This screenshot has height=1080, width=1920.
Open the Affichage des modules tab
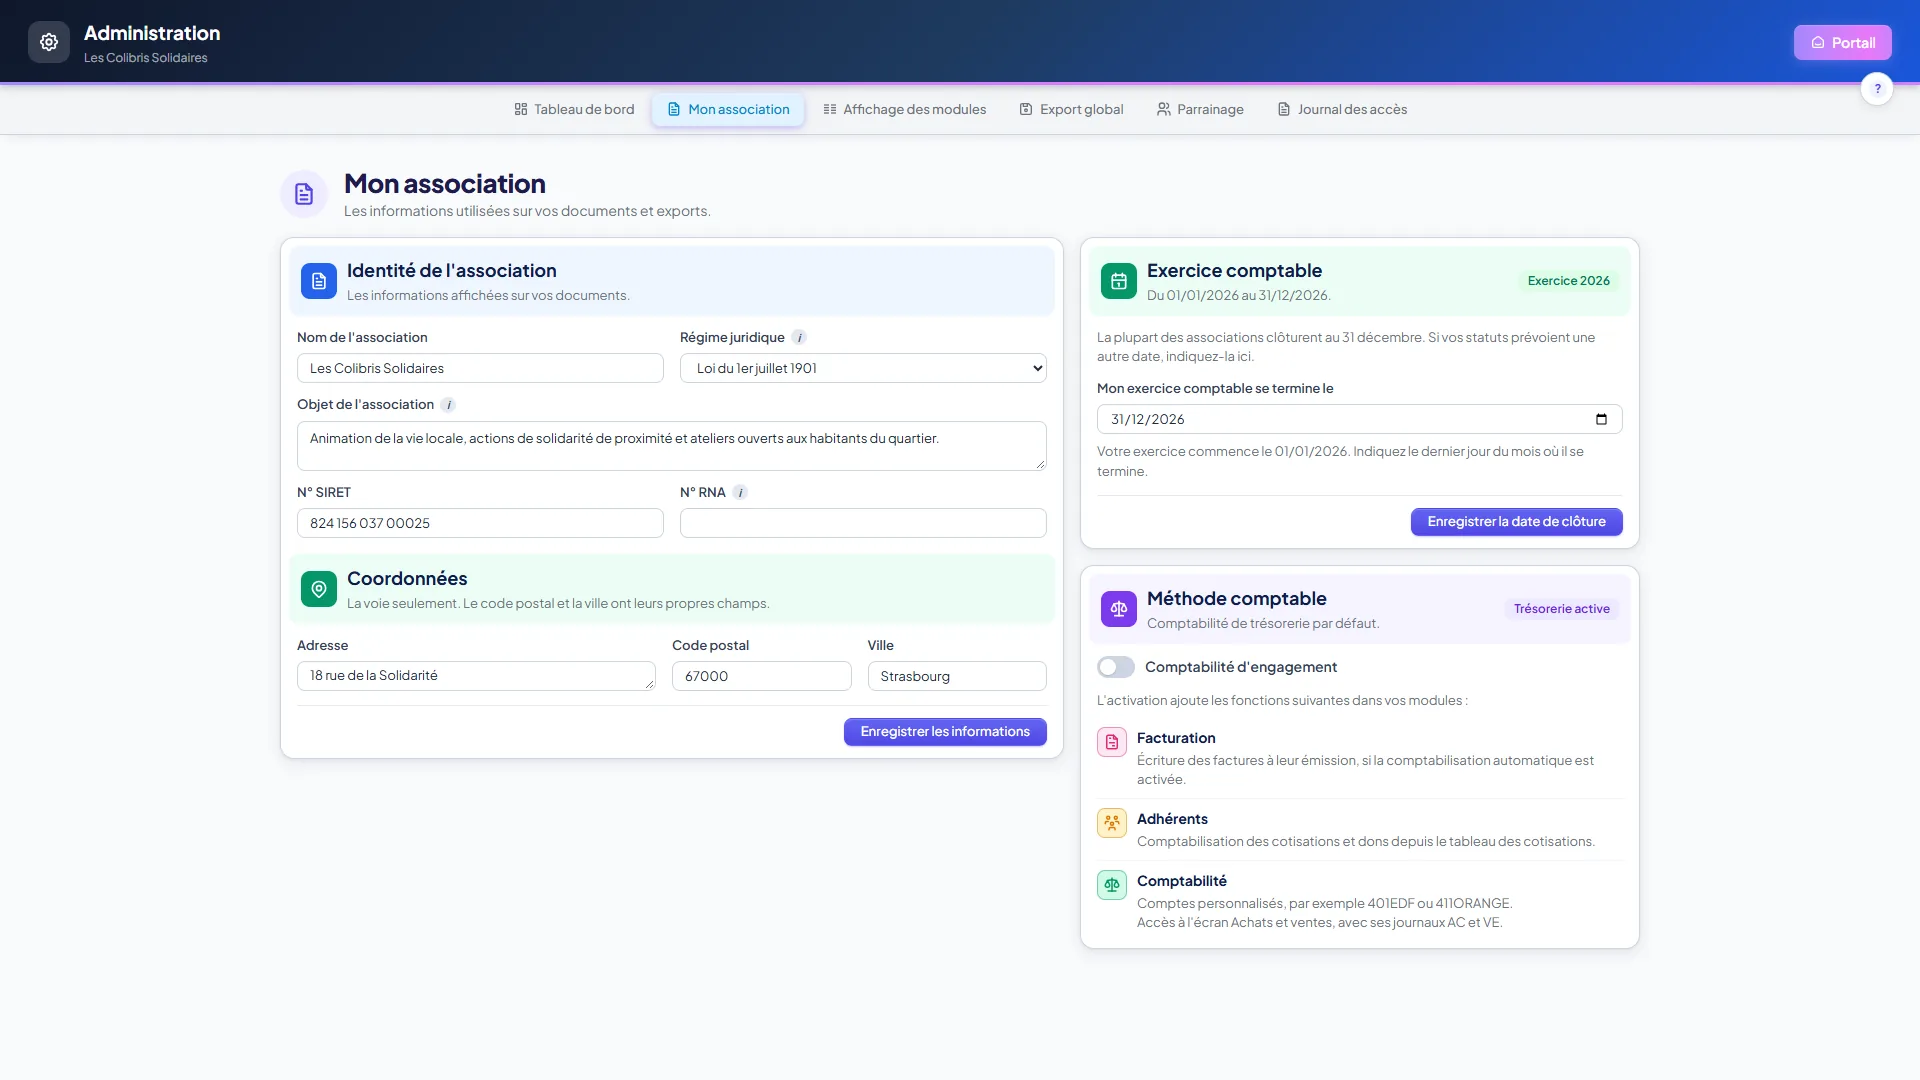905,110
